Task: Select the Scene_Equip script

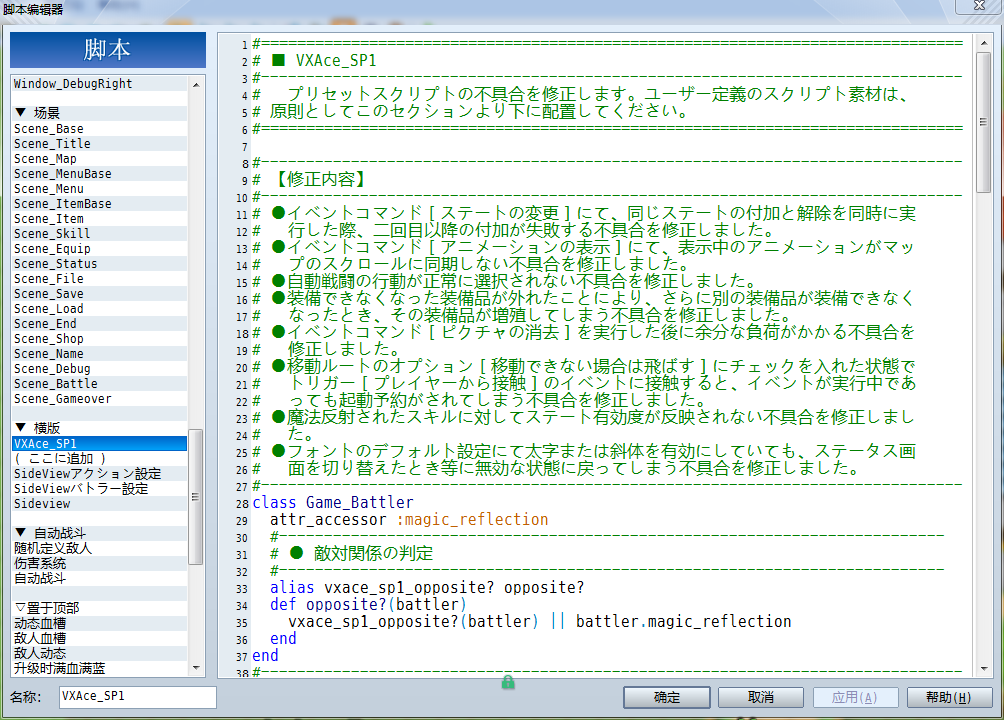Action: coord(99,249)
